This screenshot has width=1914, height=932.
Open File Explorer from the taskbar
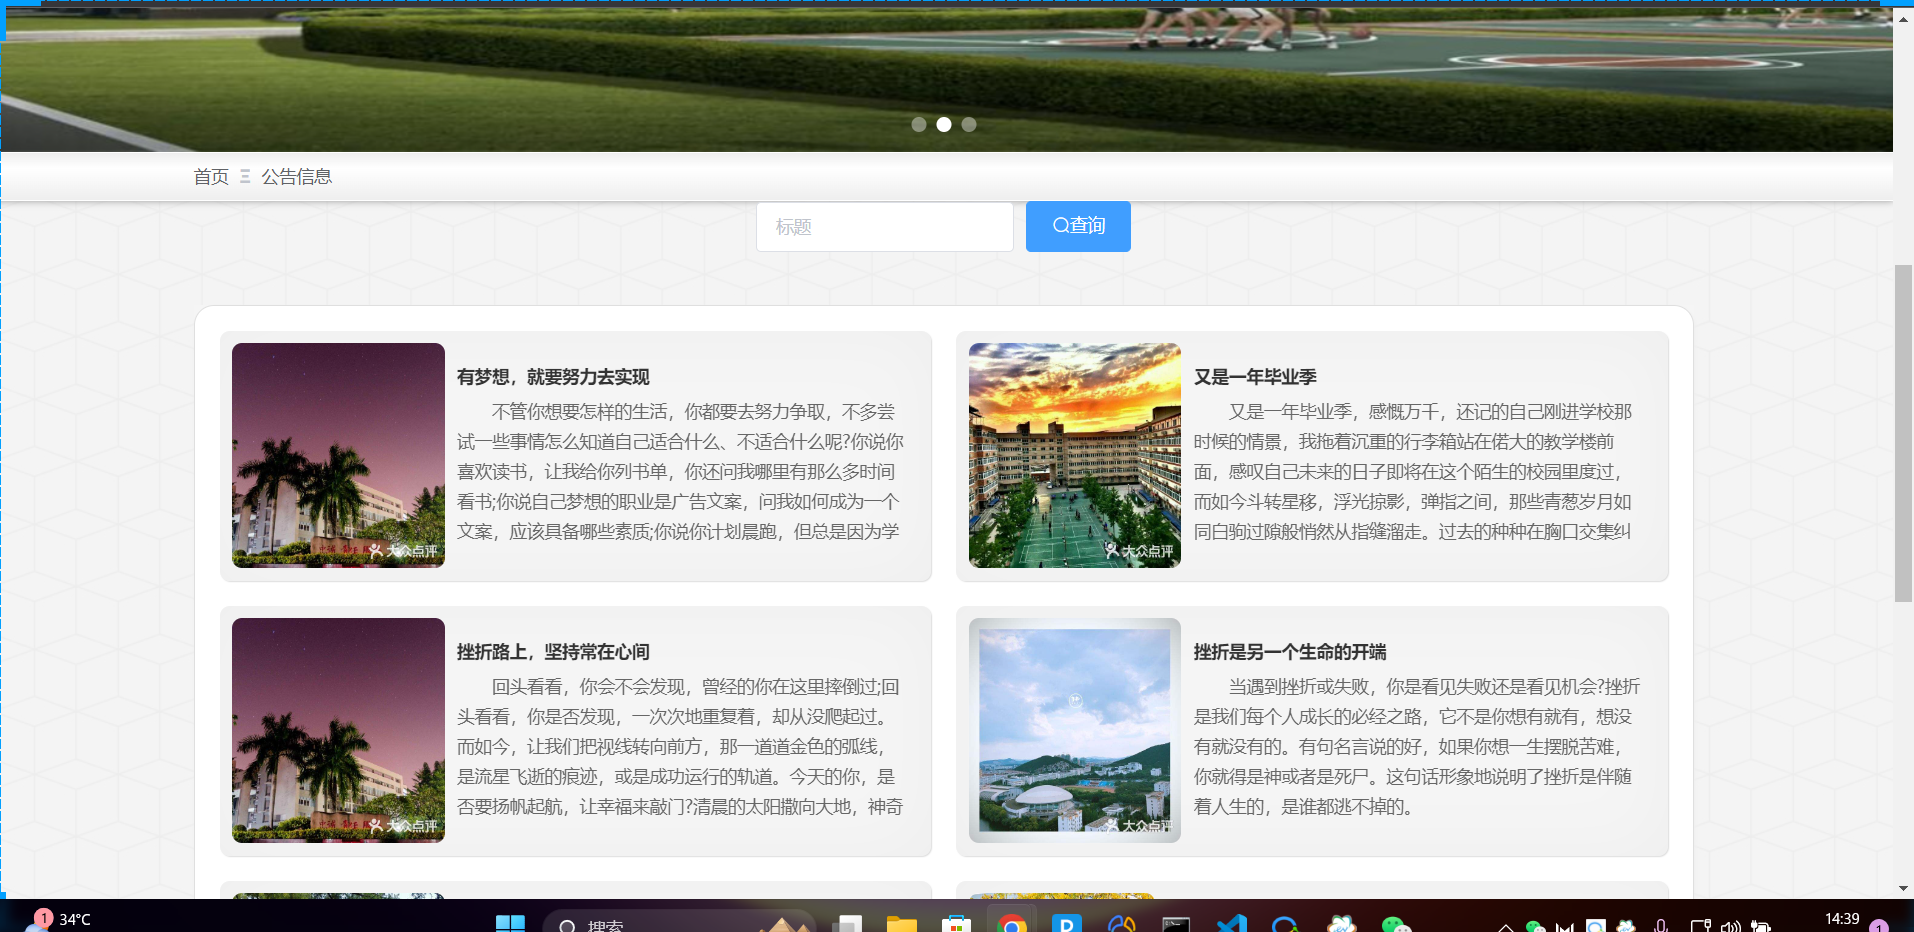point(902,924)
